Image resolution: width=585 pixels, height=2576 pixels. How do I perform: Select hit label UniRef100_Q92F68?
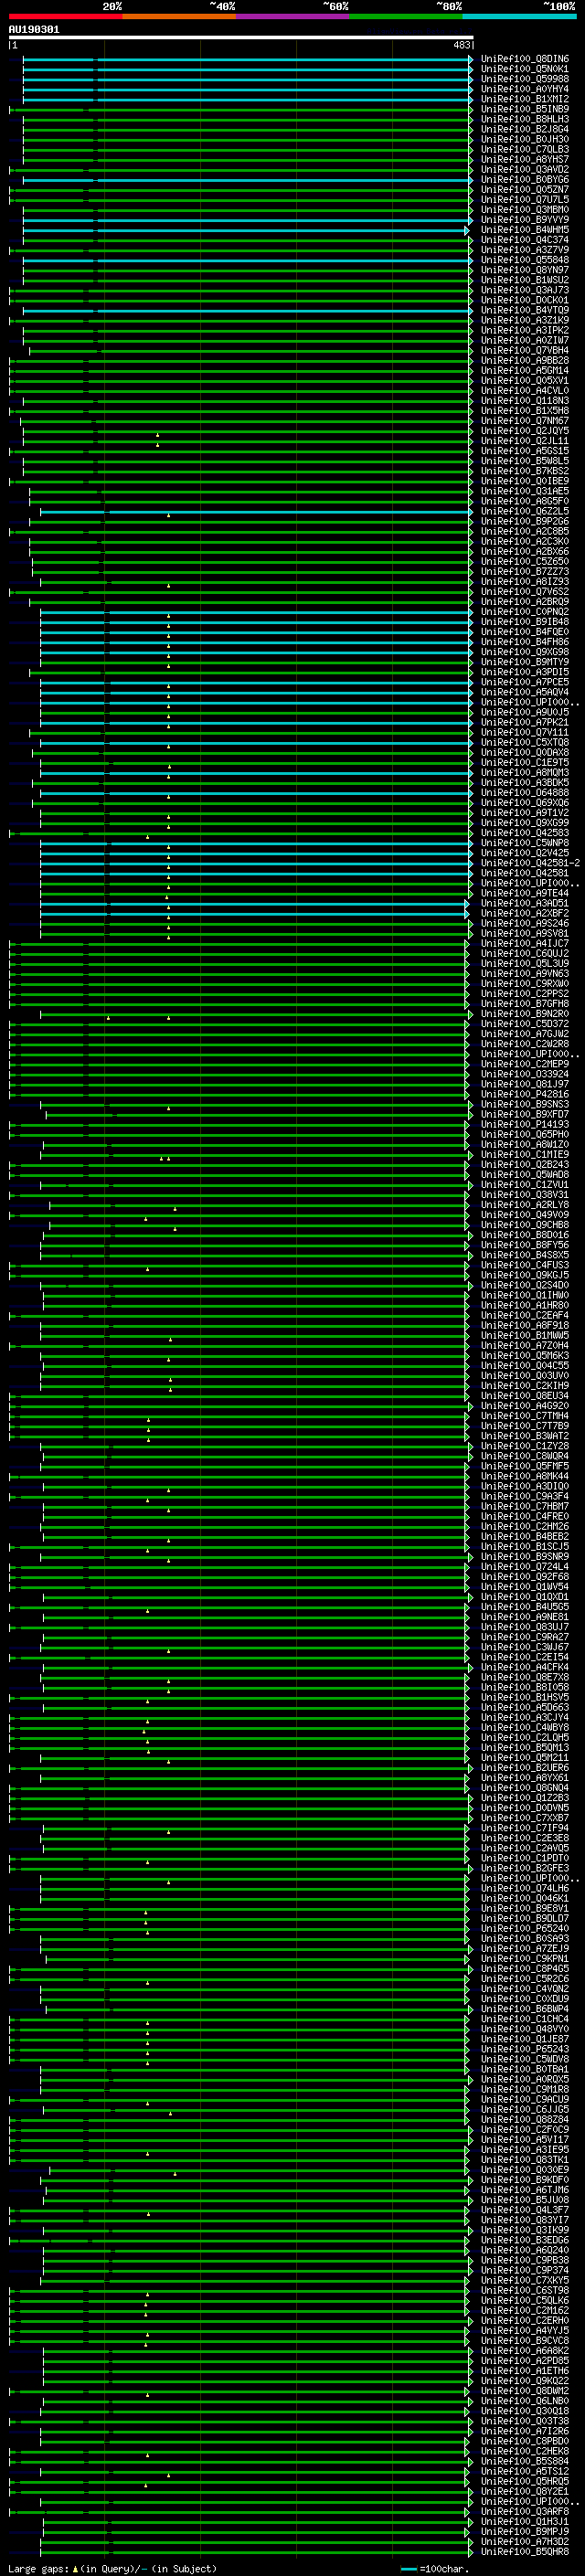[525, 1577]
